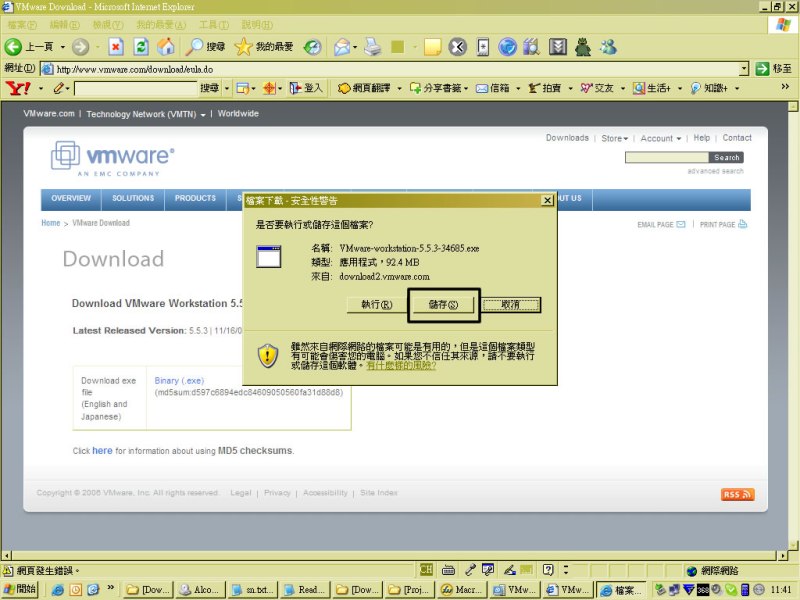Click the 移至 Go button

[x=773, y=69]
